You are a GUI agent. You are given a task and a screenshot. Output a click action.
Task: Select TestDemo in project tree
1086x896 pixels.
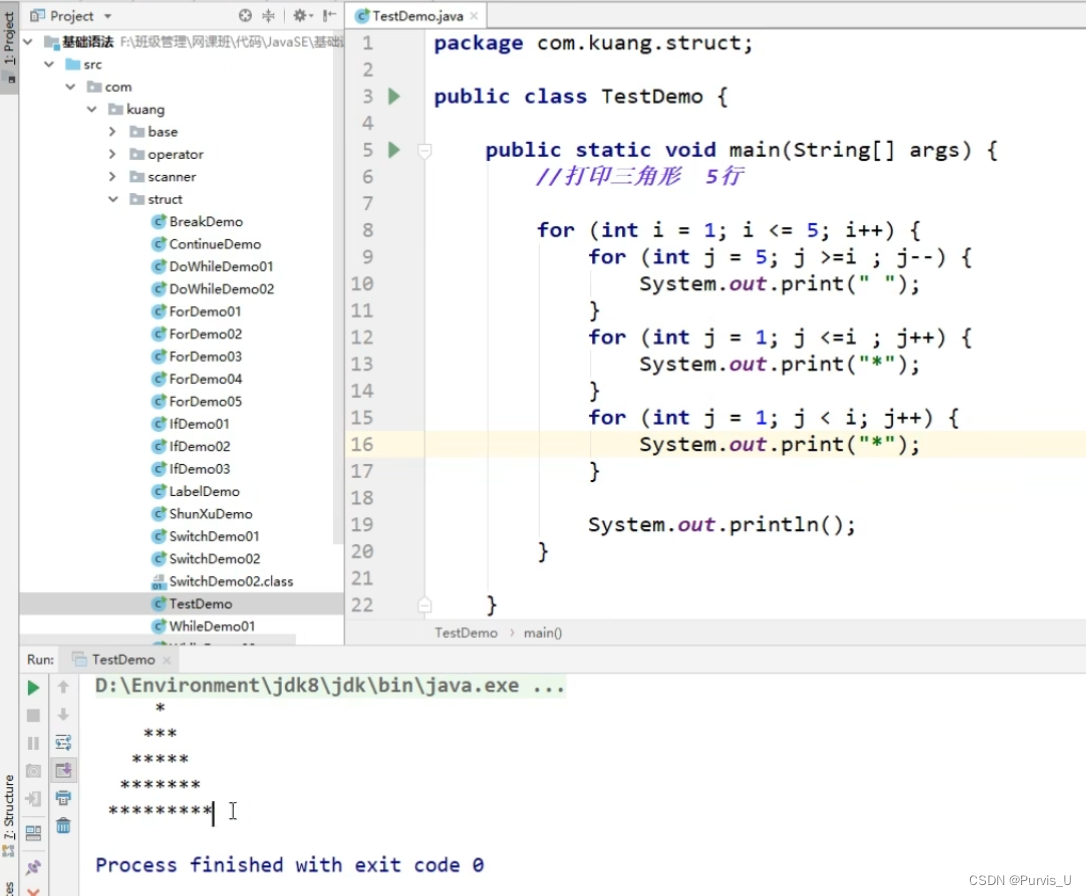193,604
